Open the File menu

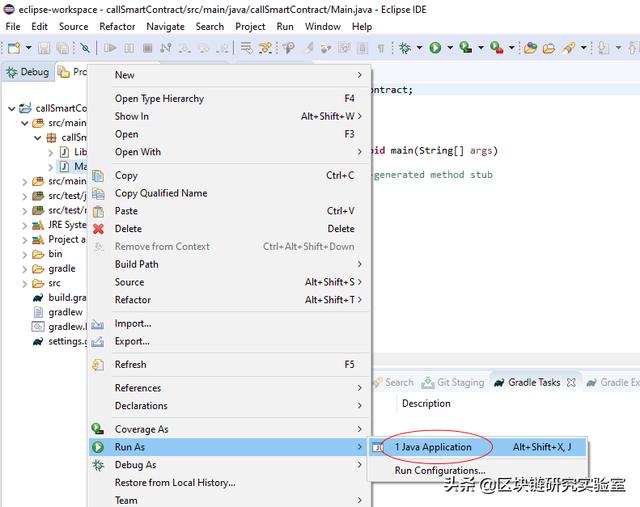(13, 27)
